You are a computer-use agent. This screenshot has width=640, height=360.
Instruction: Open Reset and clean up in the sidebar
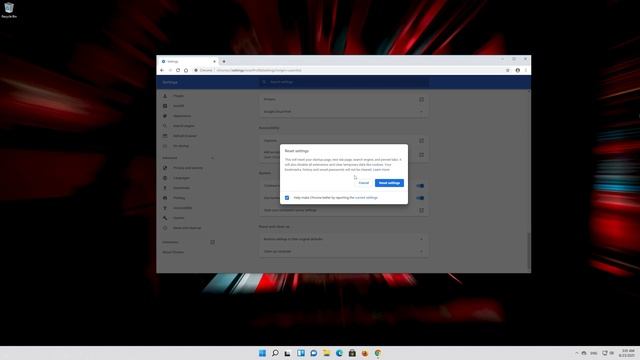(187, 228)
